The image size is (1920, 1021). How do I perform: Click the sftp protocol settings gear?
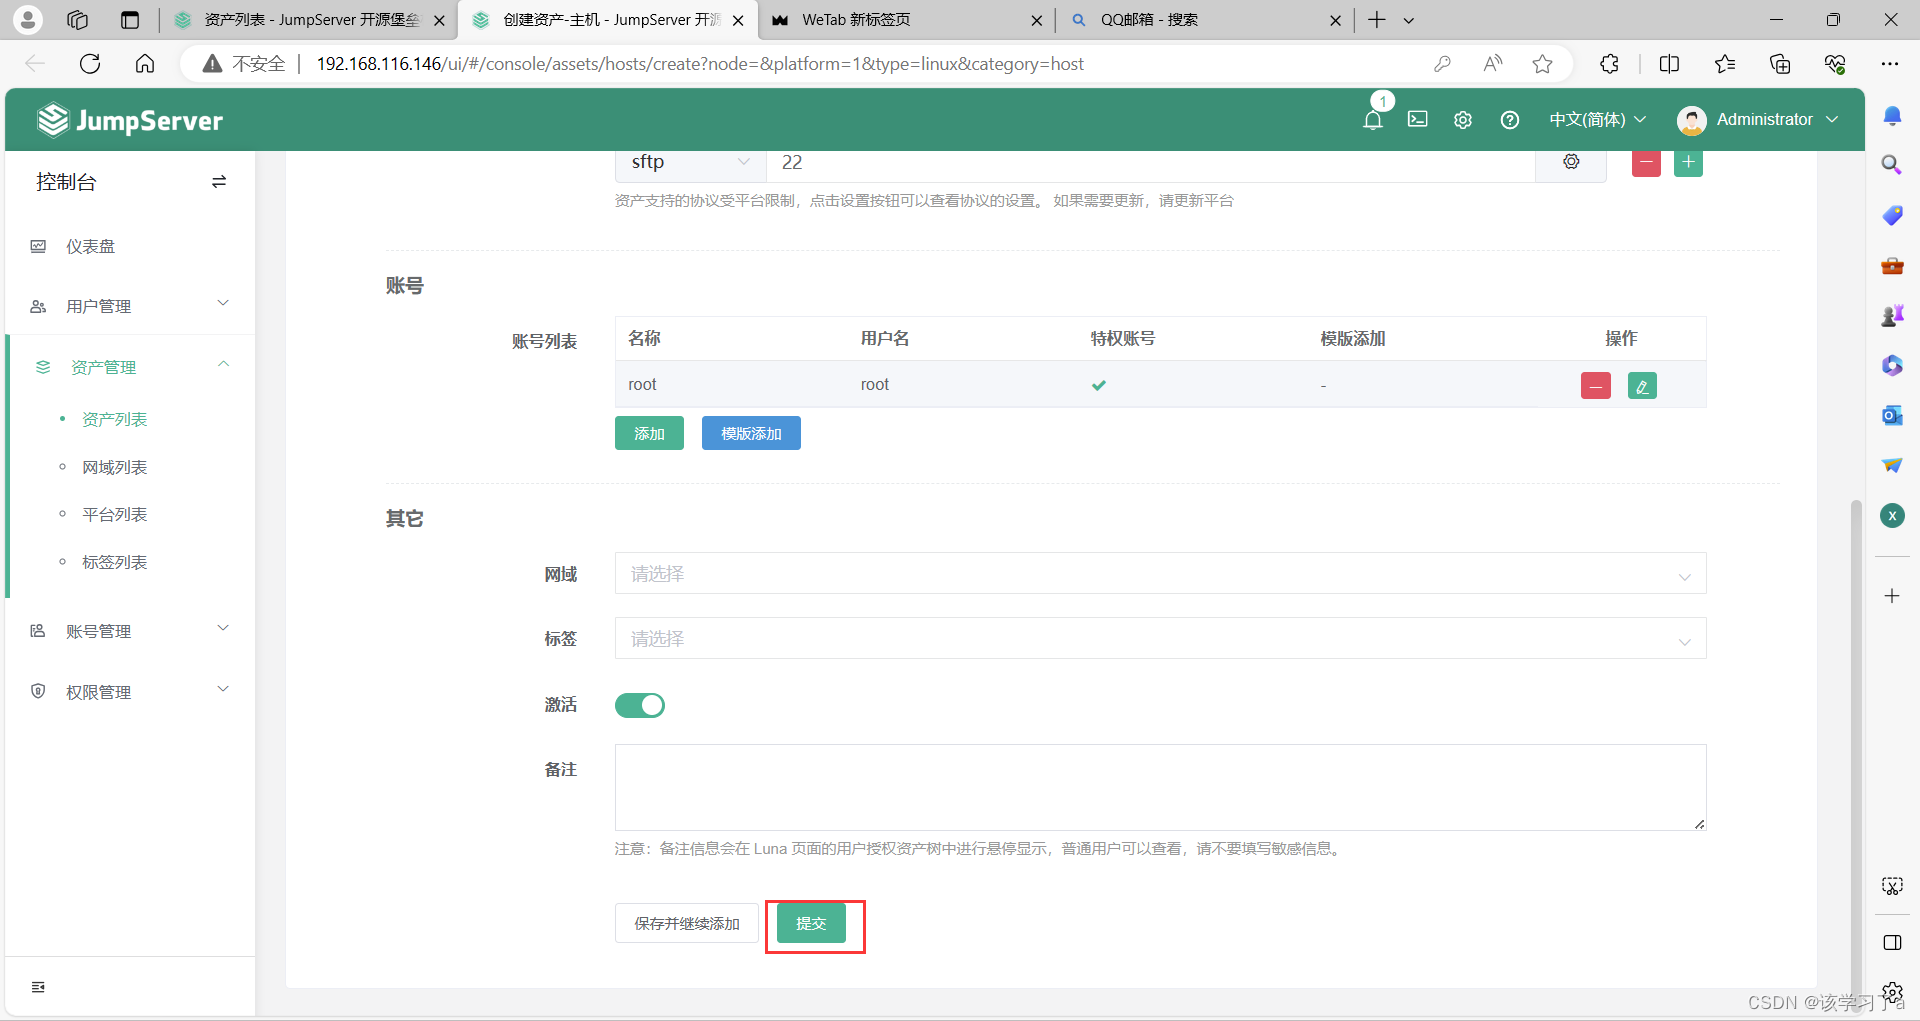[x=1571, y=162]
